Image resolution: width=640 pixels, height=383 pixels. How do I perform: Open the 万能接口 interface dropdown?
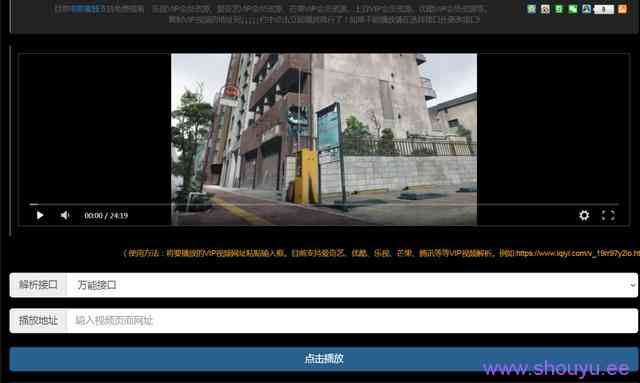[x=352, y=285]
